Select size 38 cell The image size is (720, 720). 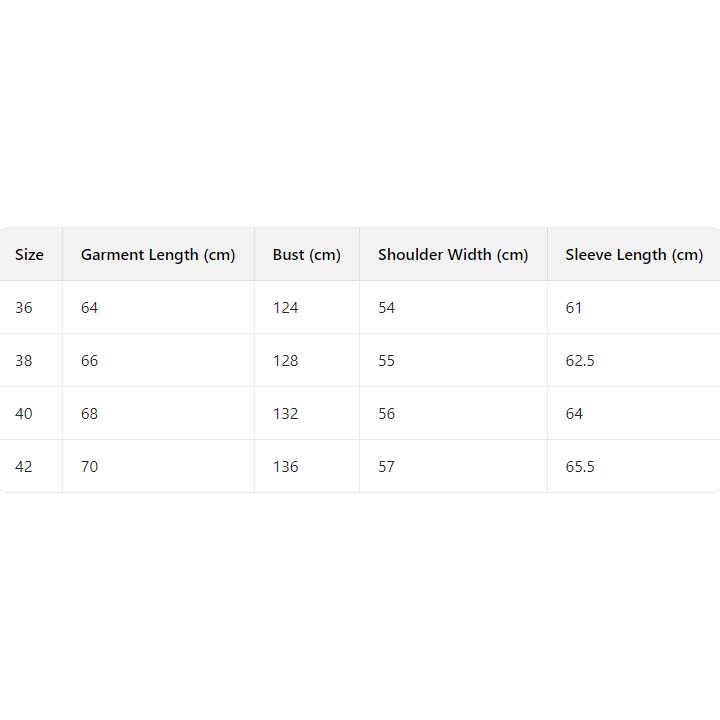coord(24,361)
